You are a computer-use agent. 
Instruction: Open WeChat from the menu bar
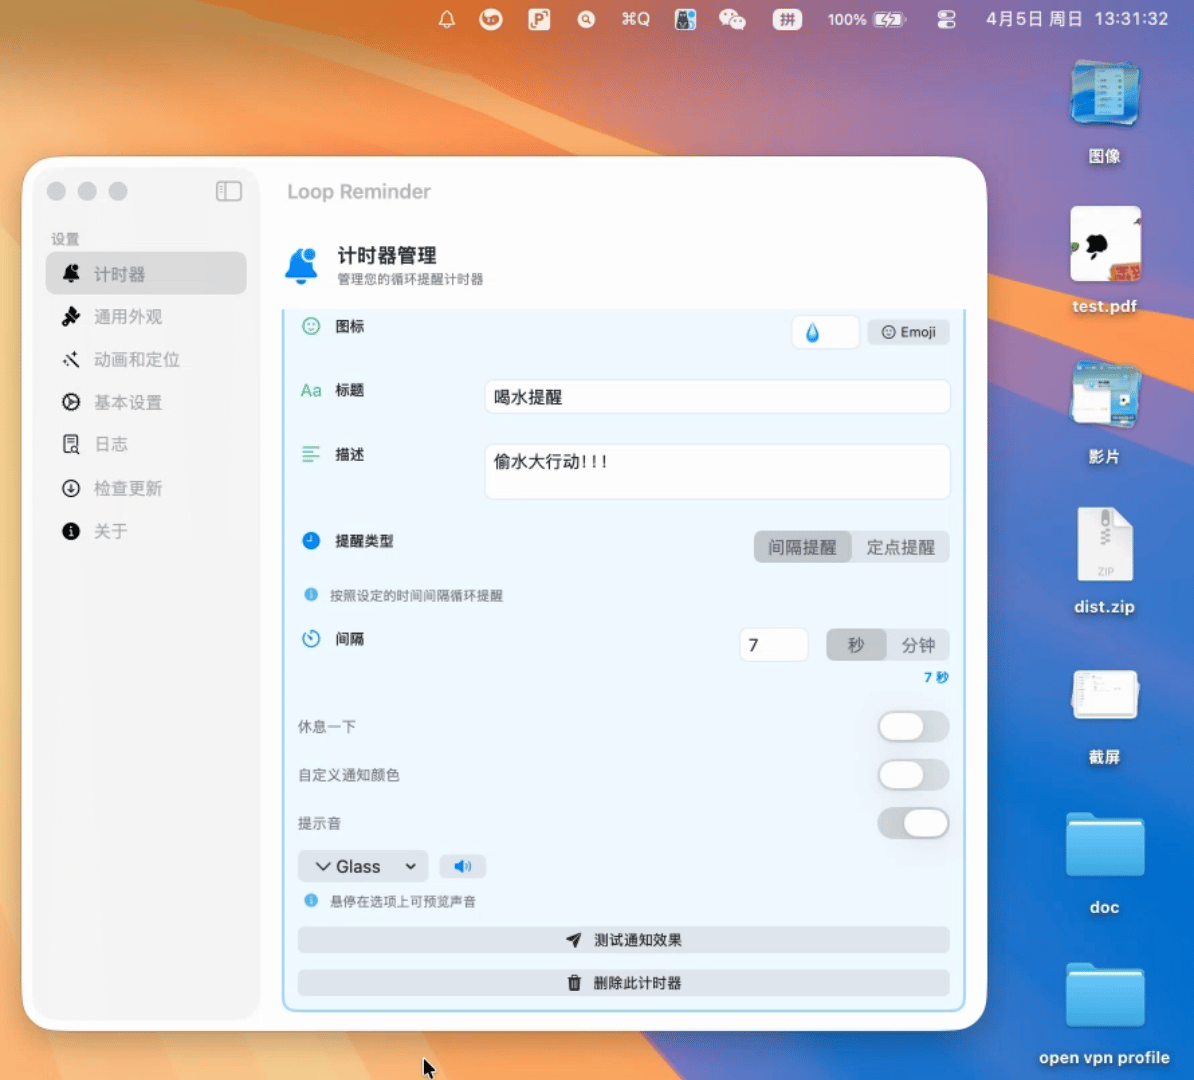pos(732,19)
